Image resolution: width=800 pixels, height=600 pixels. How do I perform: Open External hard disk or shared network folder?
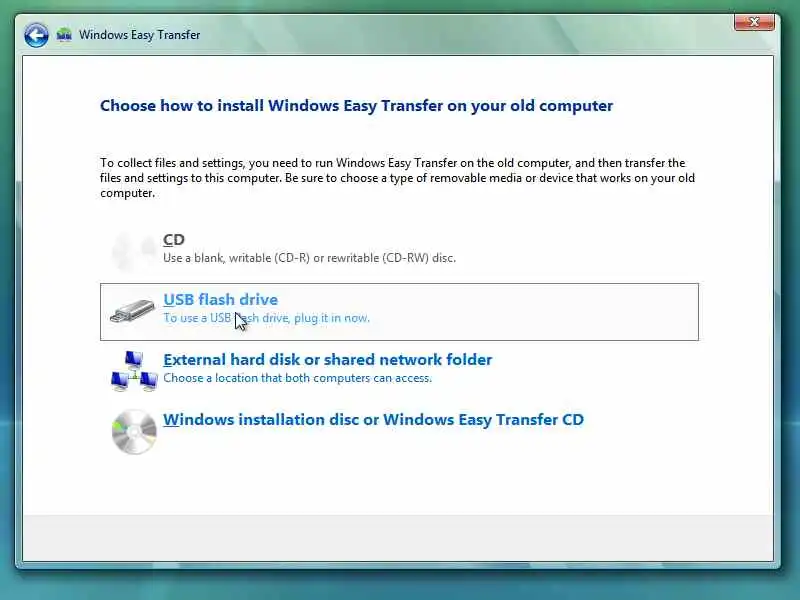[328, 360]
